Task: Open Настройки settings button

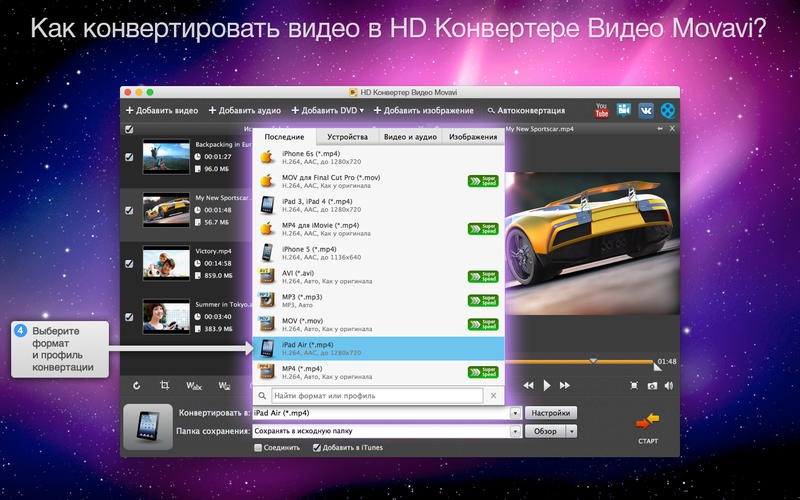Action: [x=551, y=413]
